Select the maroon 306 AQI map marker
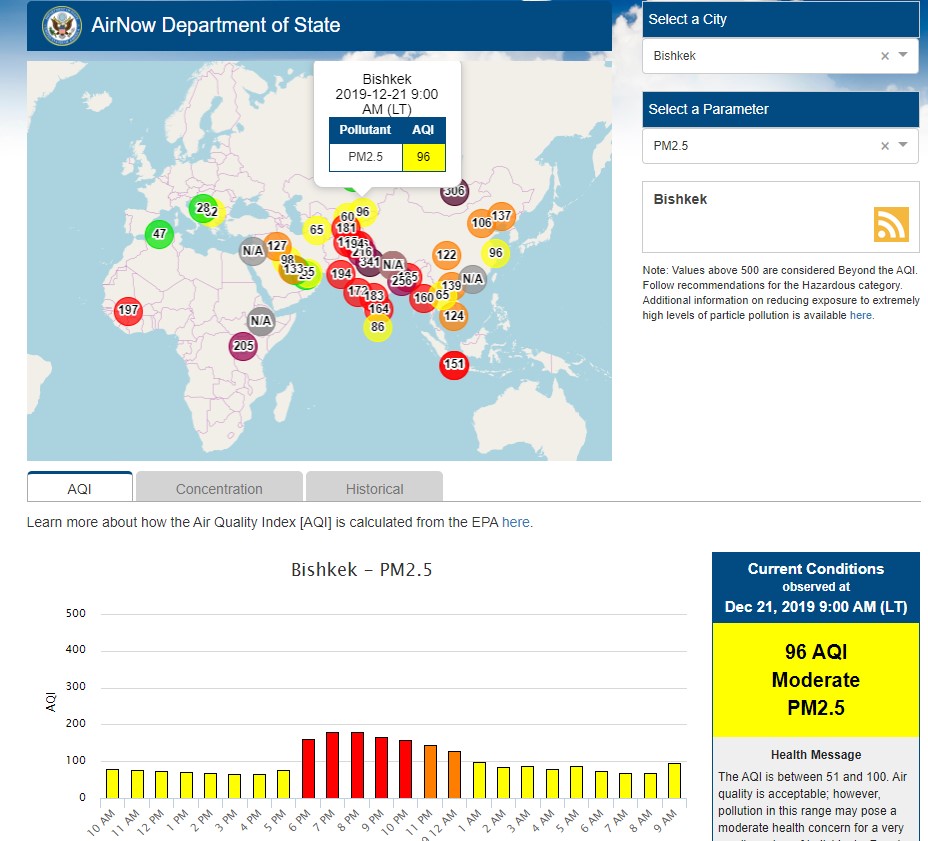This screenshot has height=841, width=928. tap(454, 191)
